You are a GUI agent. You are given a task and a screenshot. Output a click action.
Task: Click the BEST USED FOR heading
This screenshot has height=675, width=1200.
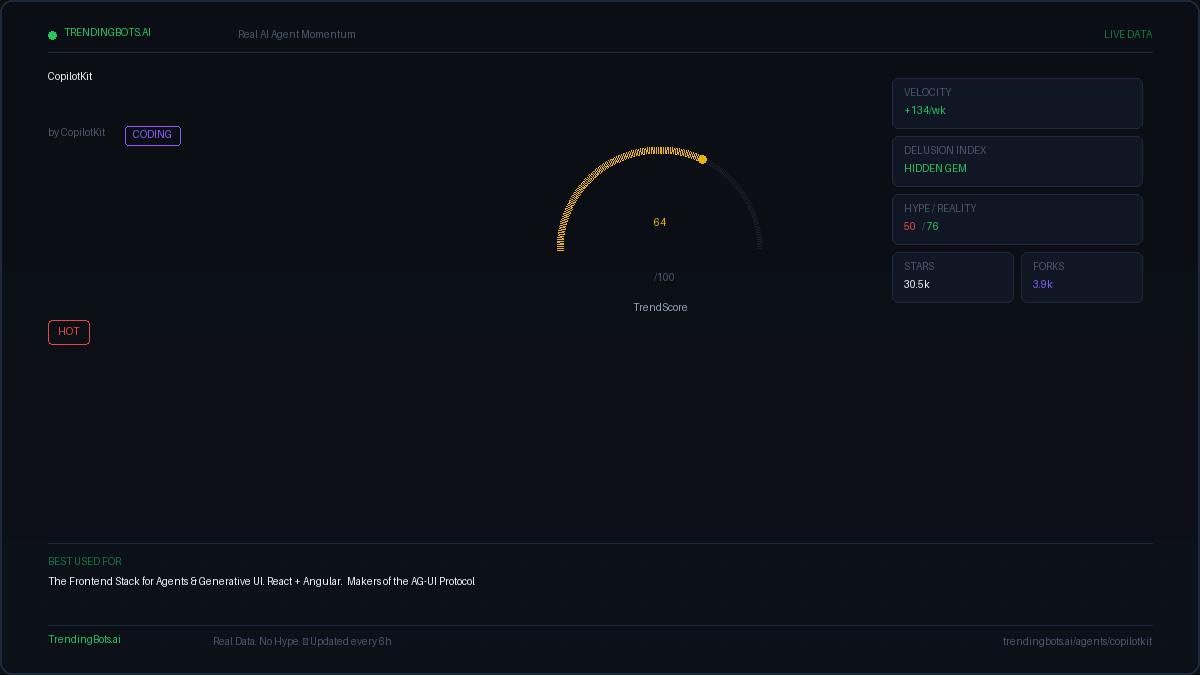coord(85,562)
